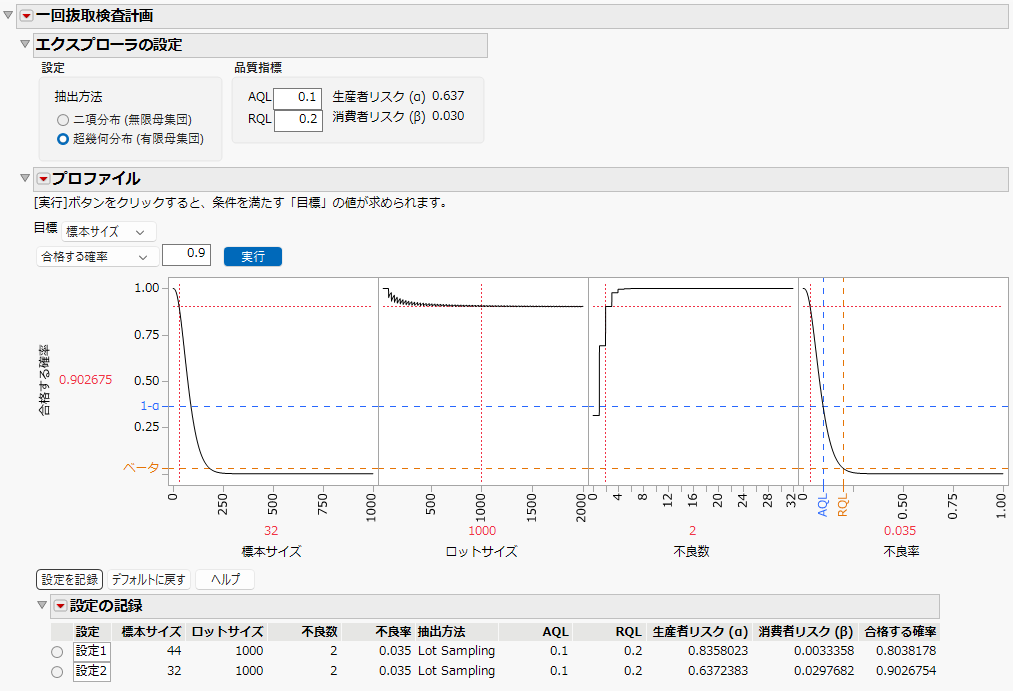Click the 不良率 axis label under plot
This screenshot has width=1013, height=691.
pos(901,552)
